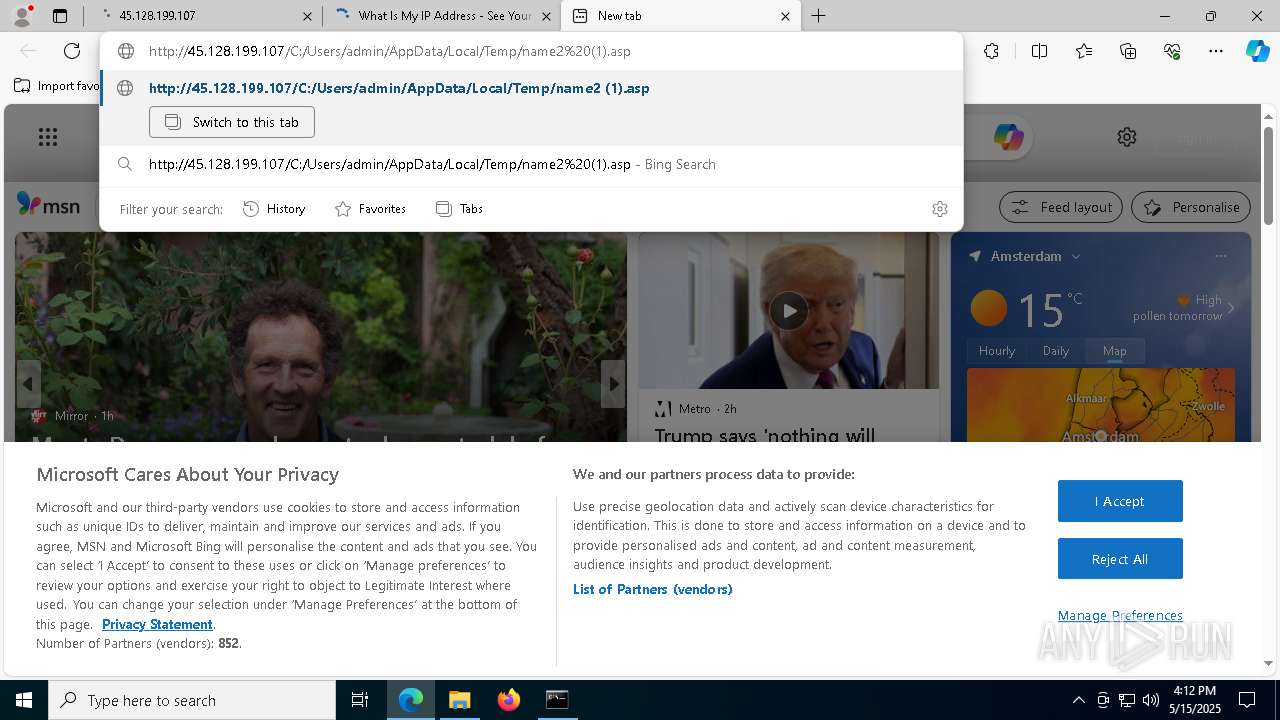1280x720 pixels.
Task: Open the notification center icon
Action: (1247, 700)
